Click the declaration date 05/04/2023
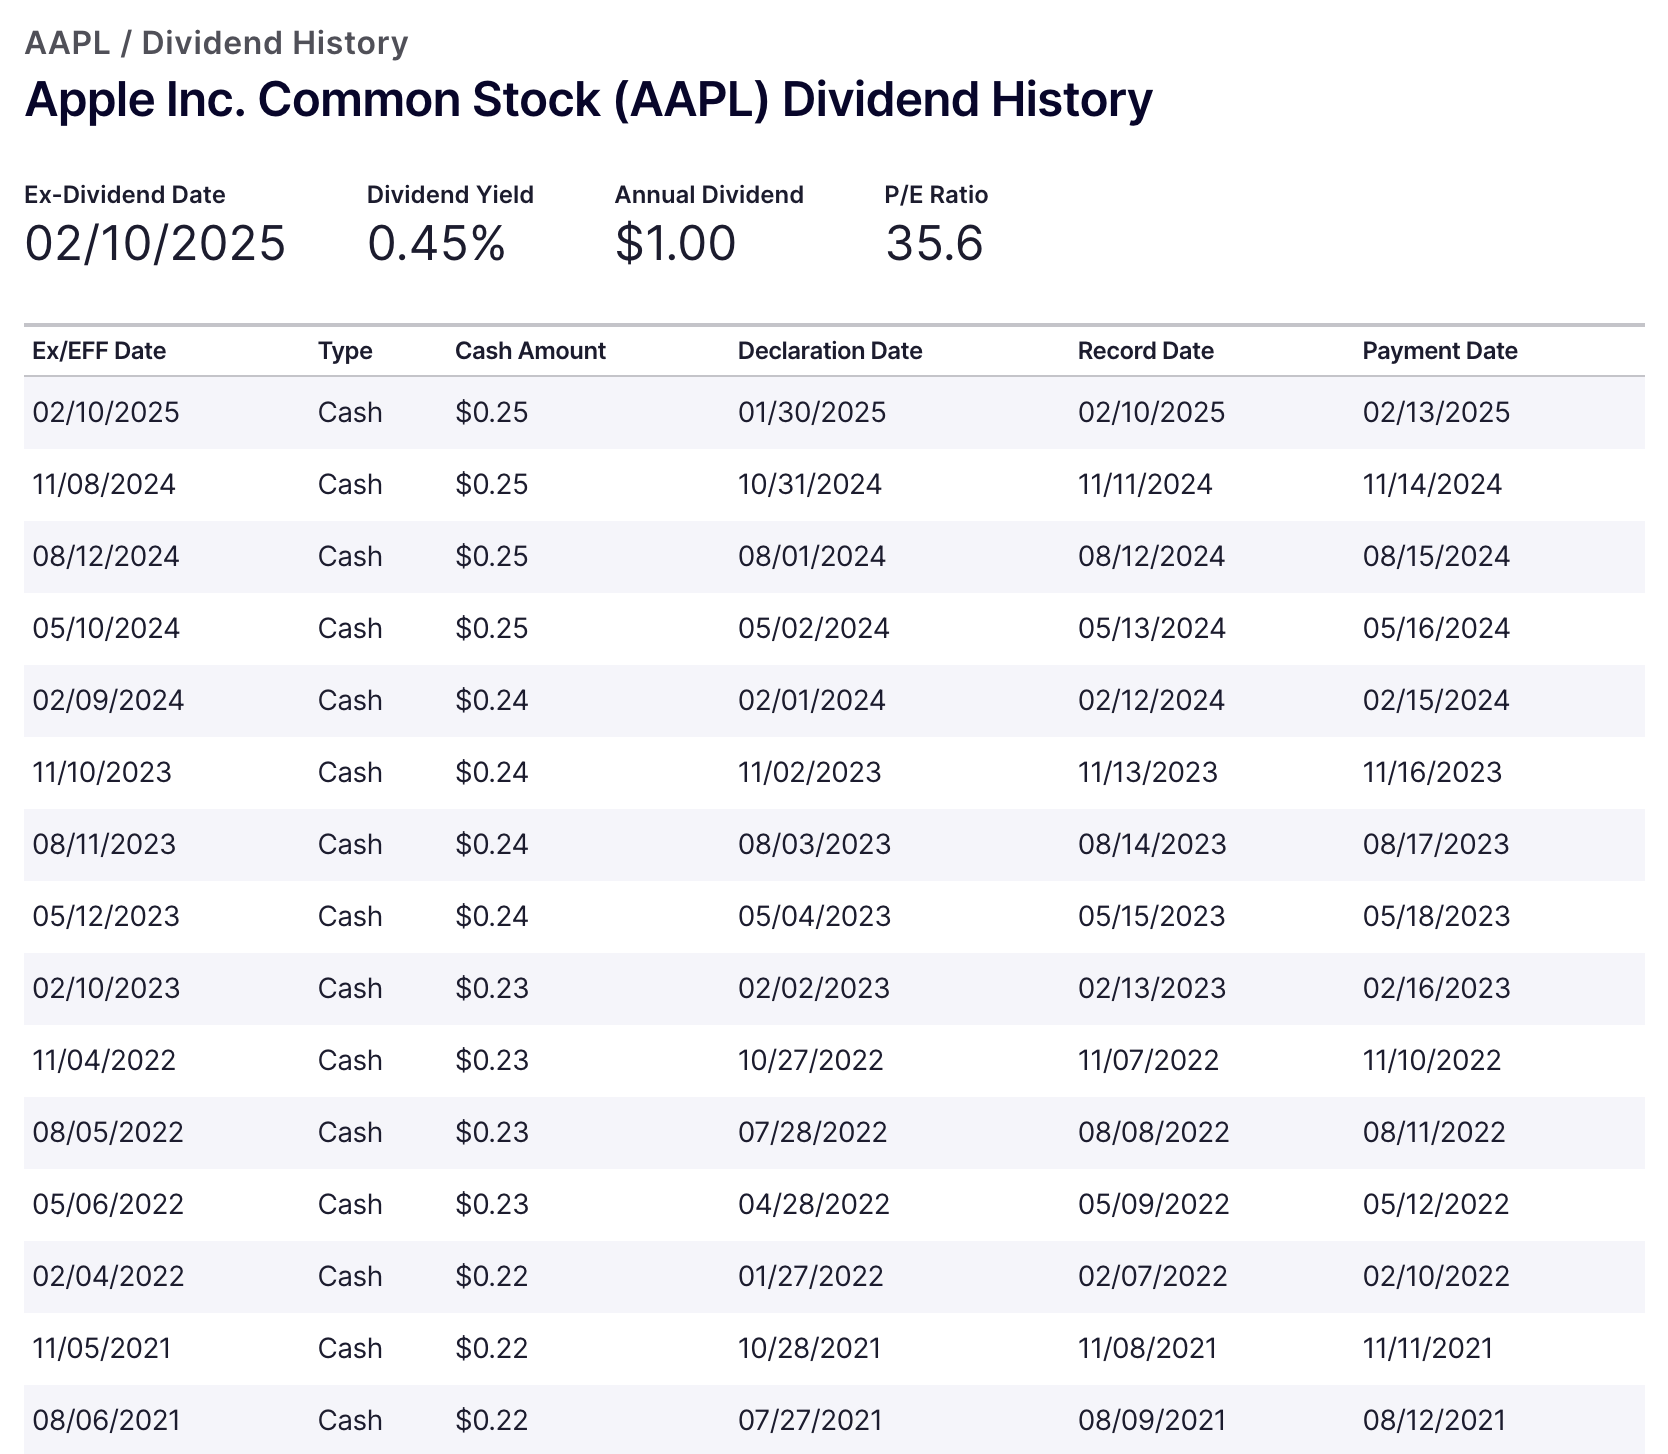 814,917
